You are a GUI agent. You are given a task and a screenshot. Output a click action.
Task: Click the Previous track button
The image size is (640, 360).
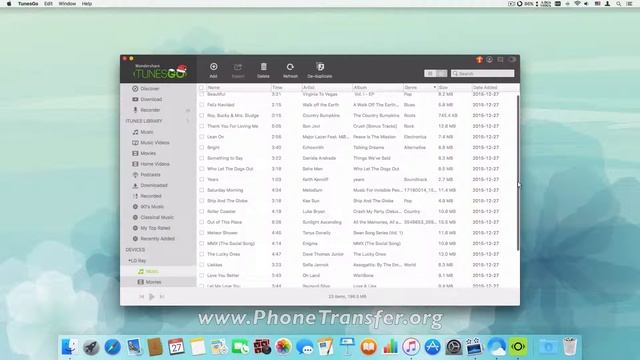141,297
